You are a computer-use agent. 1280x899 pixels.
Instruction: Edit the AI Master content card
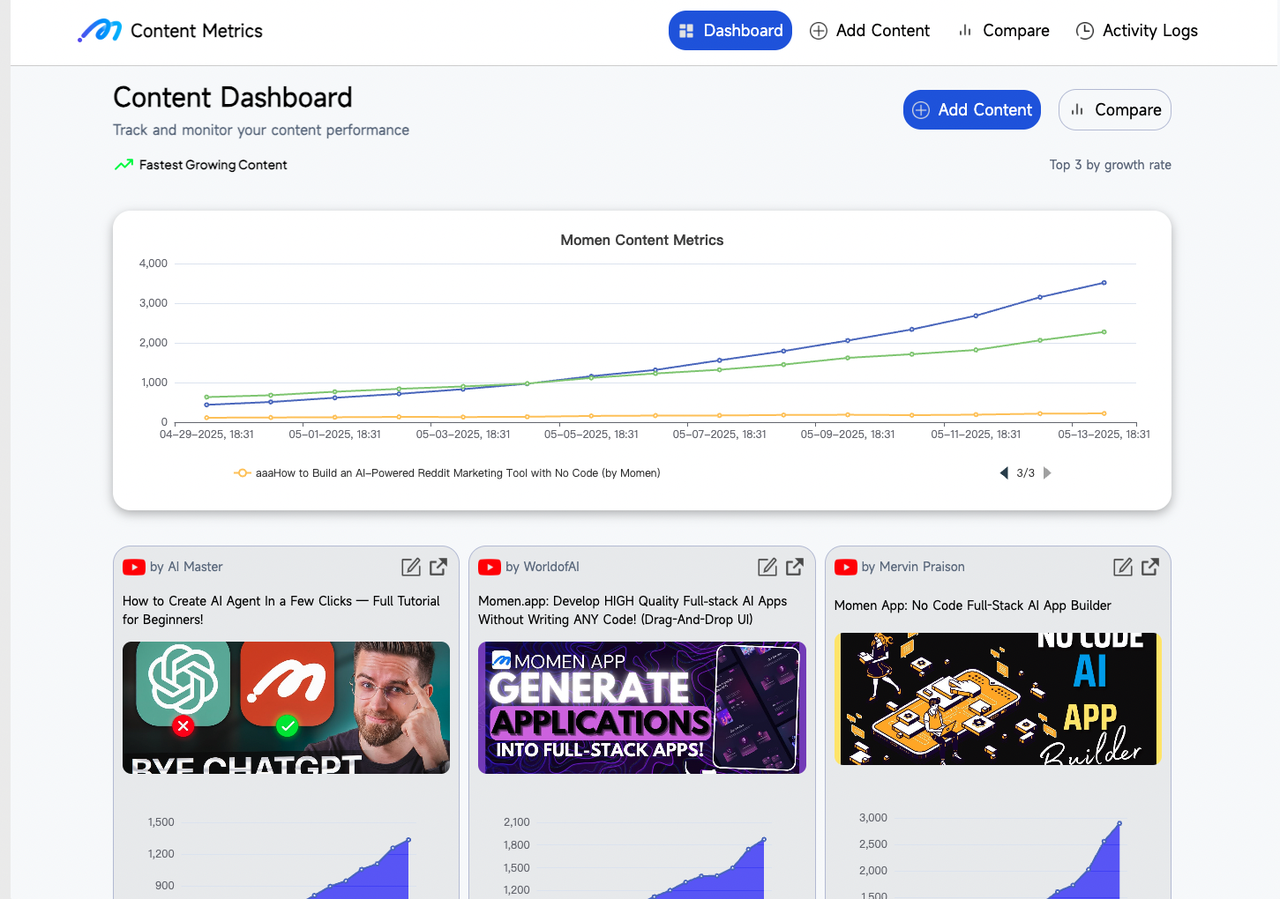(x=411, y=567)
